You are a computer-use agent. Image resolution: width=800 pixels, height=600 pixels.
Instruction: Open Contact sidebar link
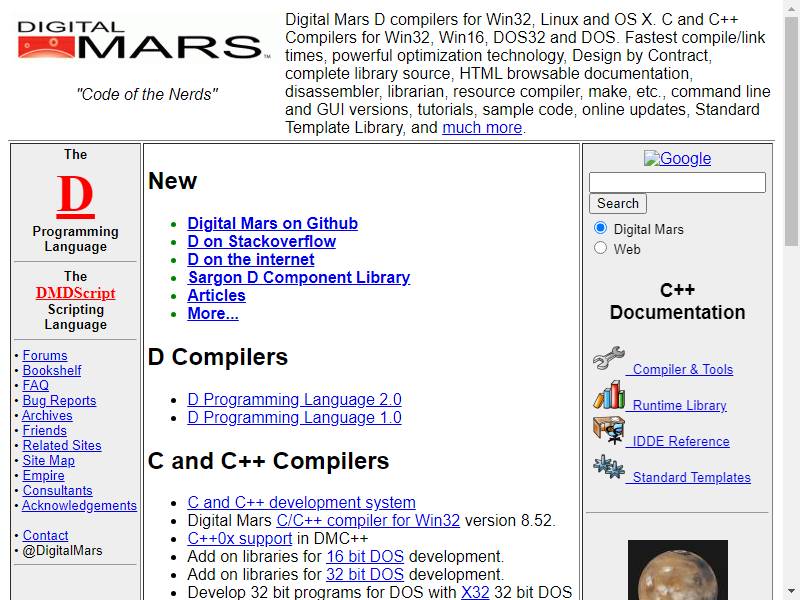point(45,535)
